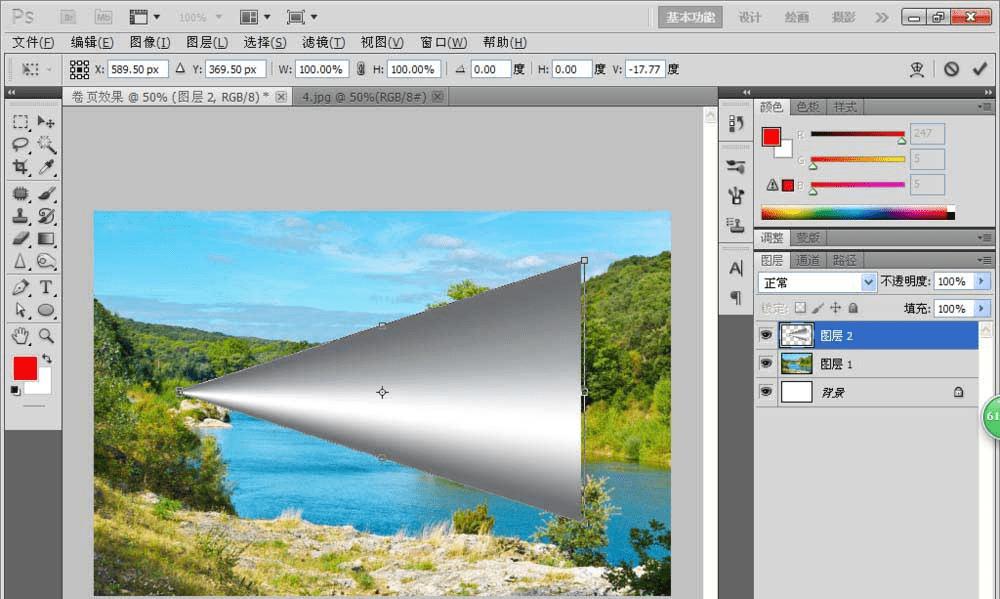Open the opacity 不透明度 slider arrow

pos(982,281)
